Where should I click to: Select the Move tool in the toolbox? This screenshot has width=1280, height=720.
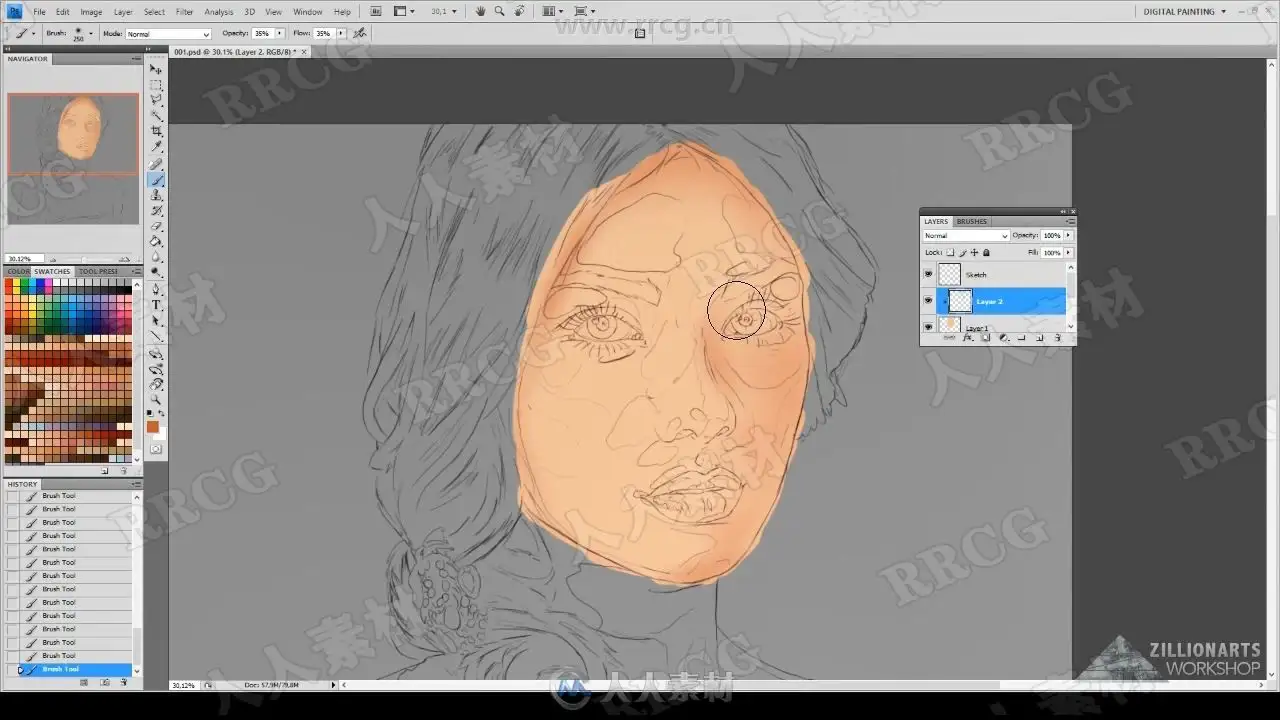point(156,69)
